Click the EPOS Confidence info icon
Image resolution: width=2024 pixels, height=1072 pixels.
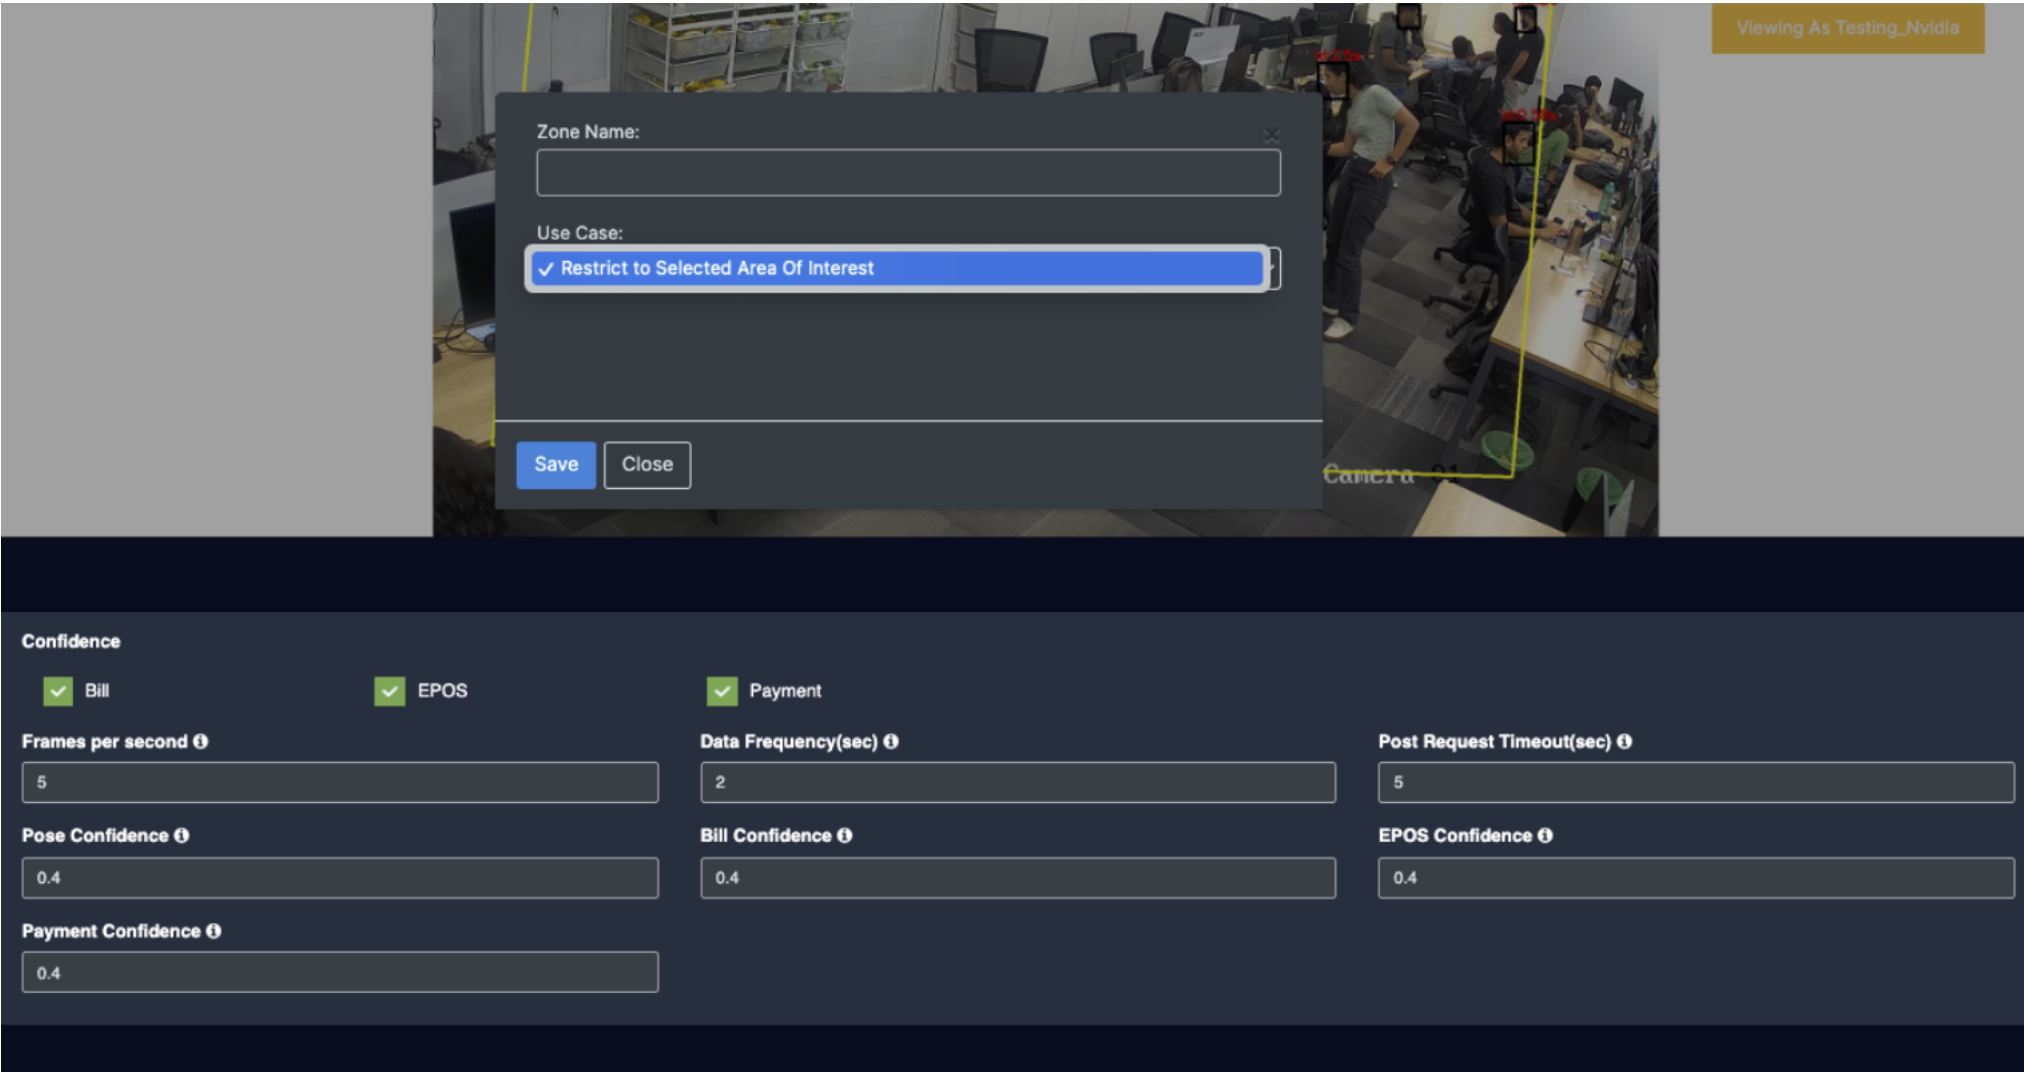pos(1545,835)
